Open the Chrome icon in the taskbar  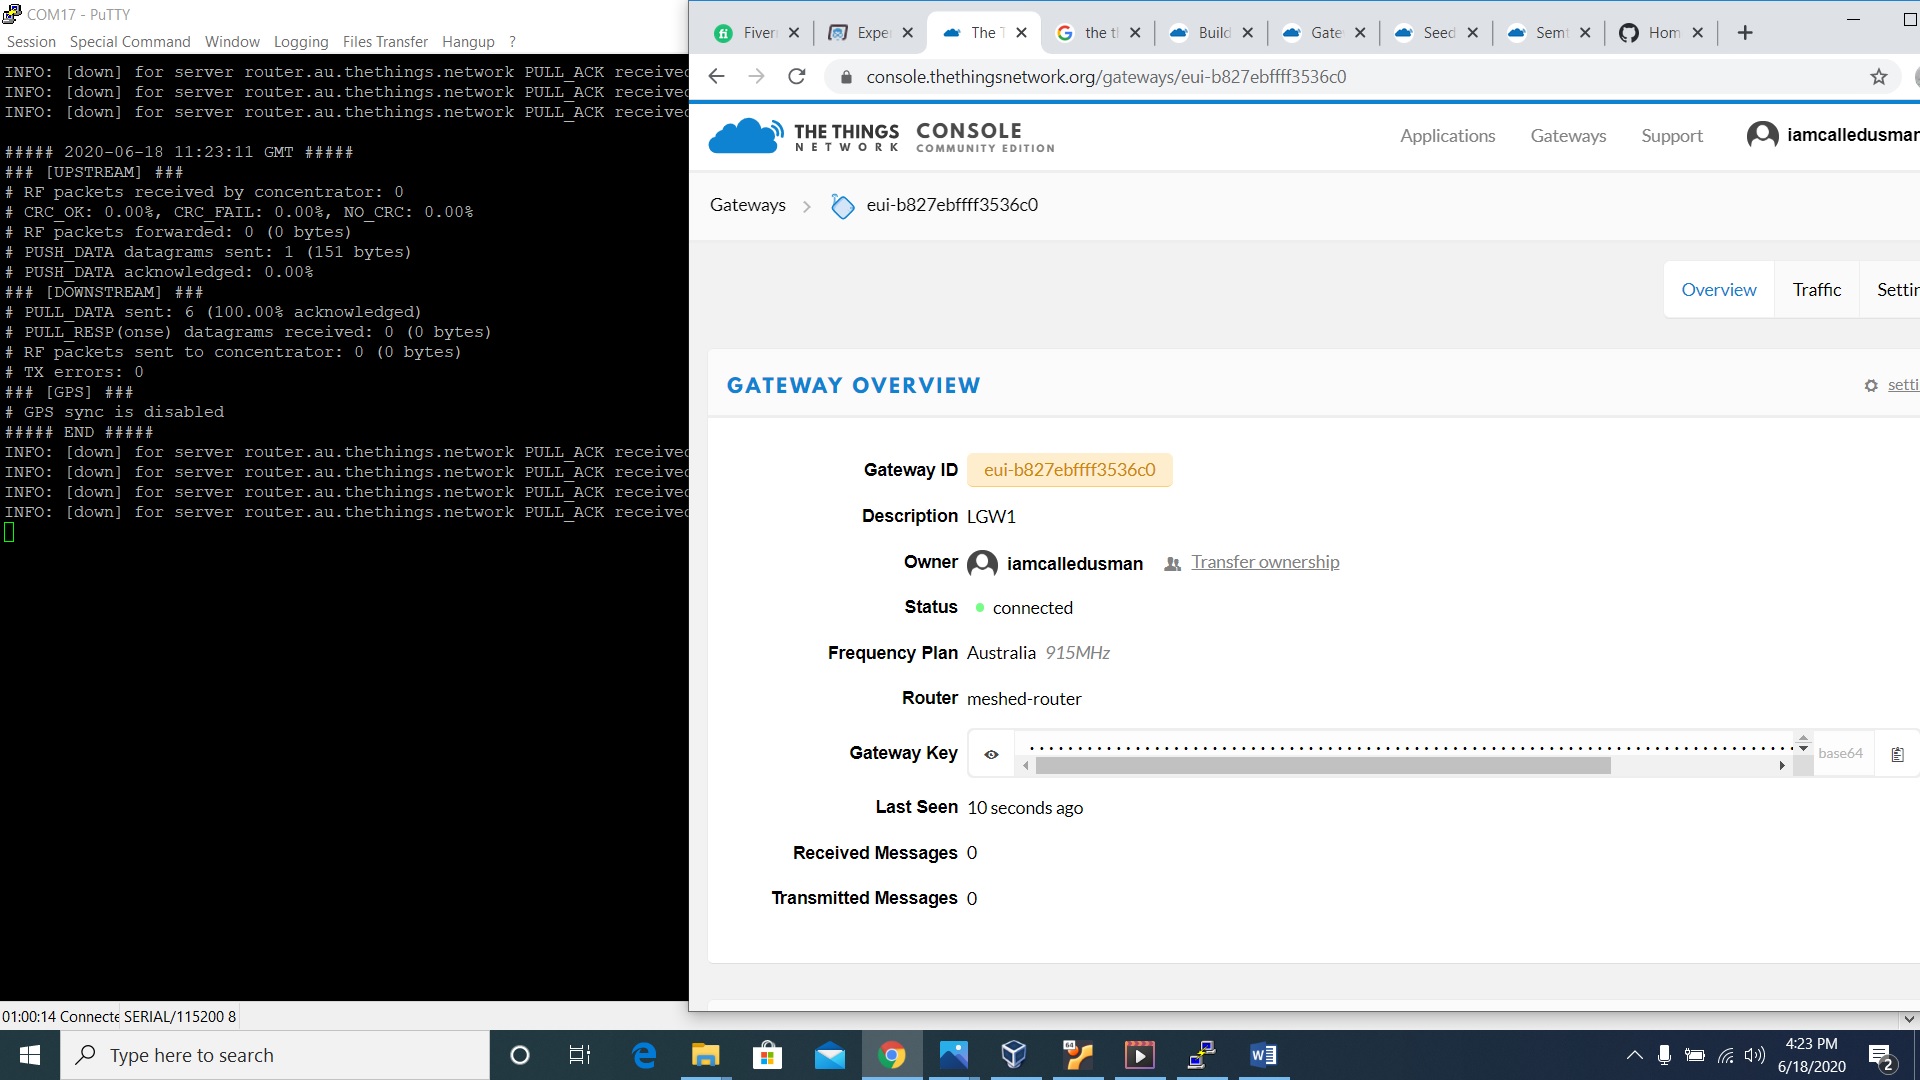(x=891, y=1055)
